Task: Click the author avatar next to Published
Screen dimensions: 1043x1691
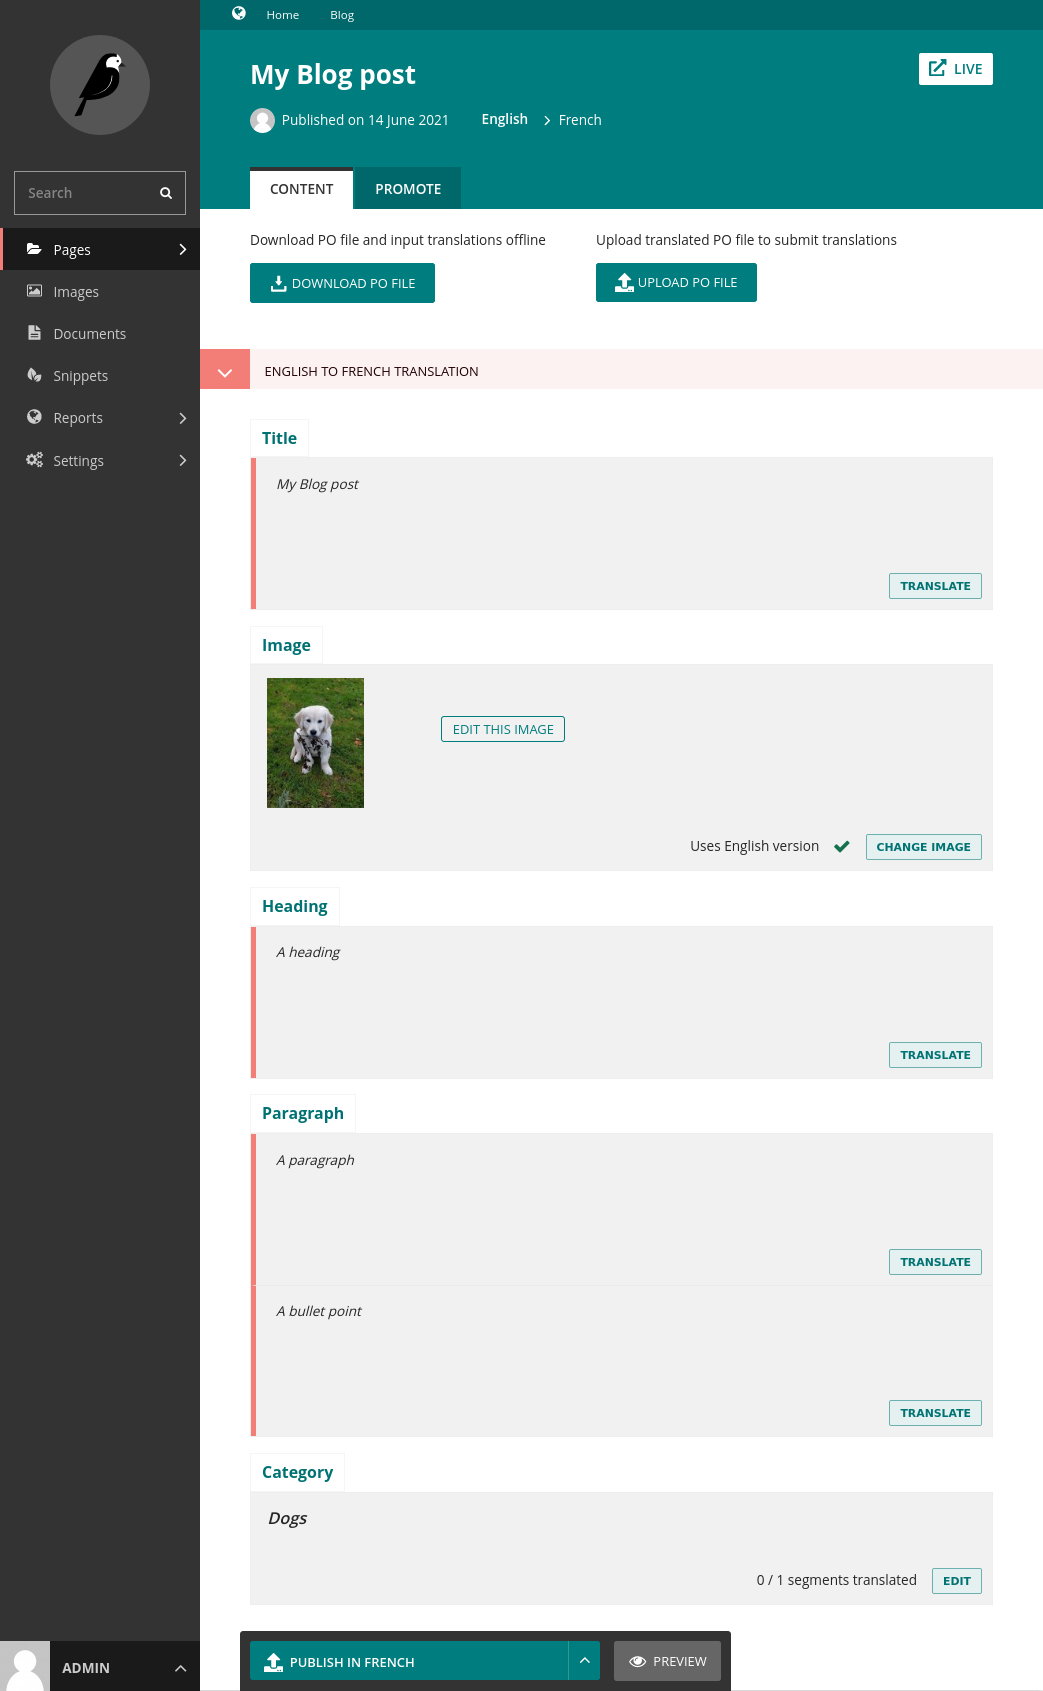Action: pos(262,120)
